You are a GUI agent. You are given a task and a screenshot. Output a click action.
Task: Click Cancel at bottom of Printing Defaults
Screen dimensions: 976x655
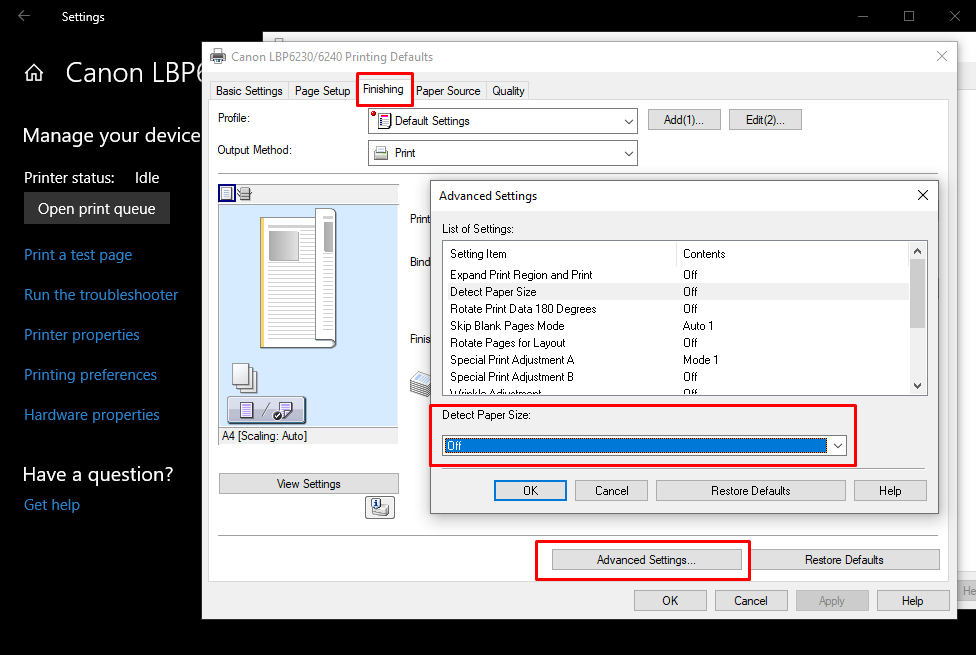[751, 601]
